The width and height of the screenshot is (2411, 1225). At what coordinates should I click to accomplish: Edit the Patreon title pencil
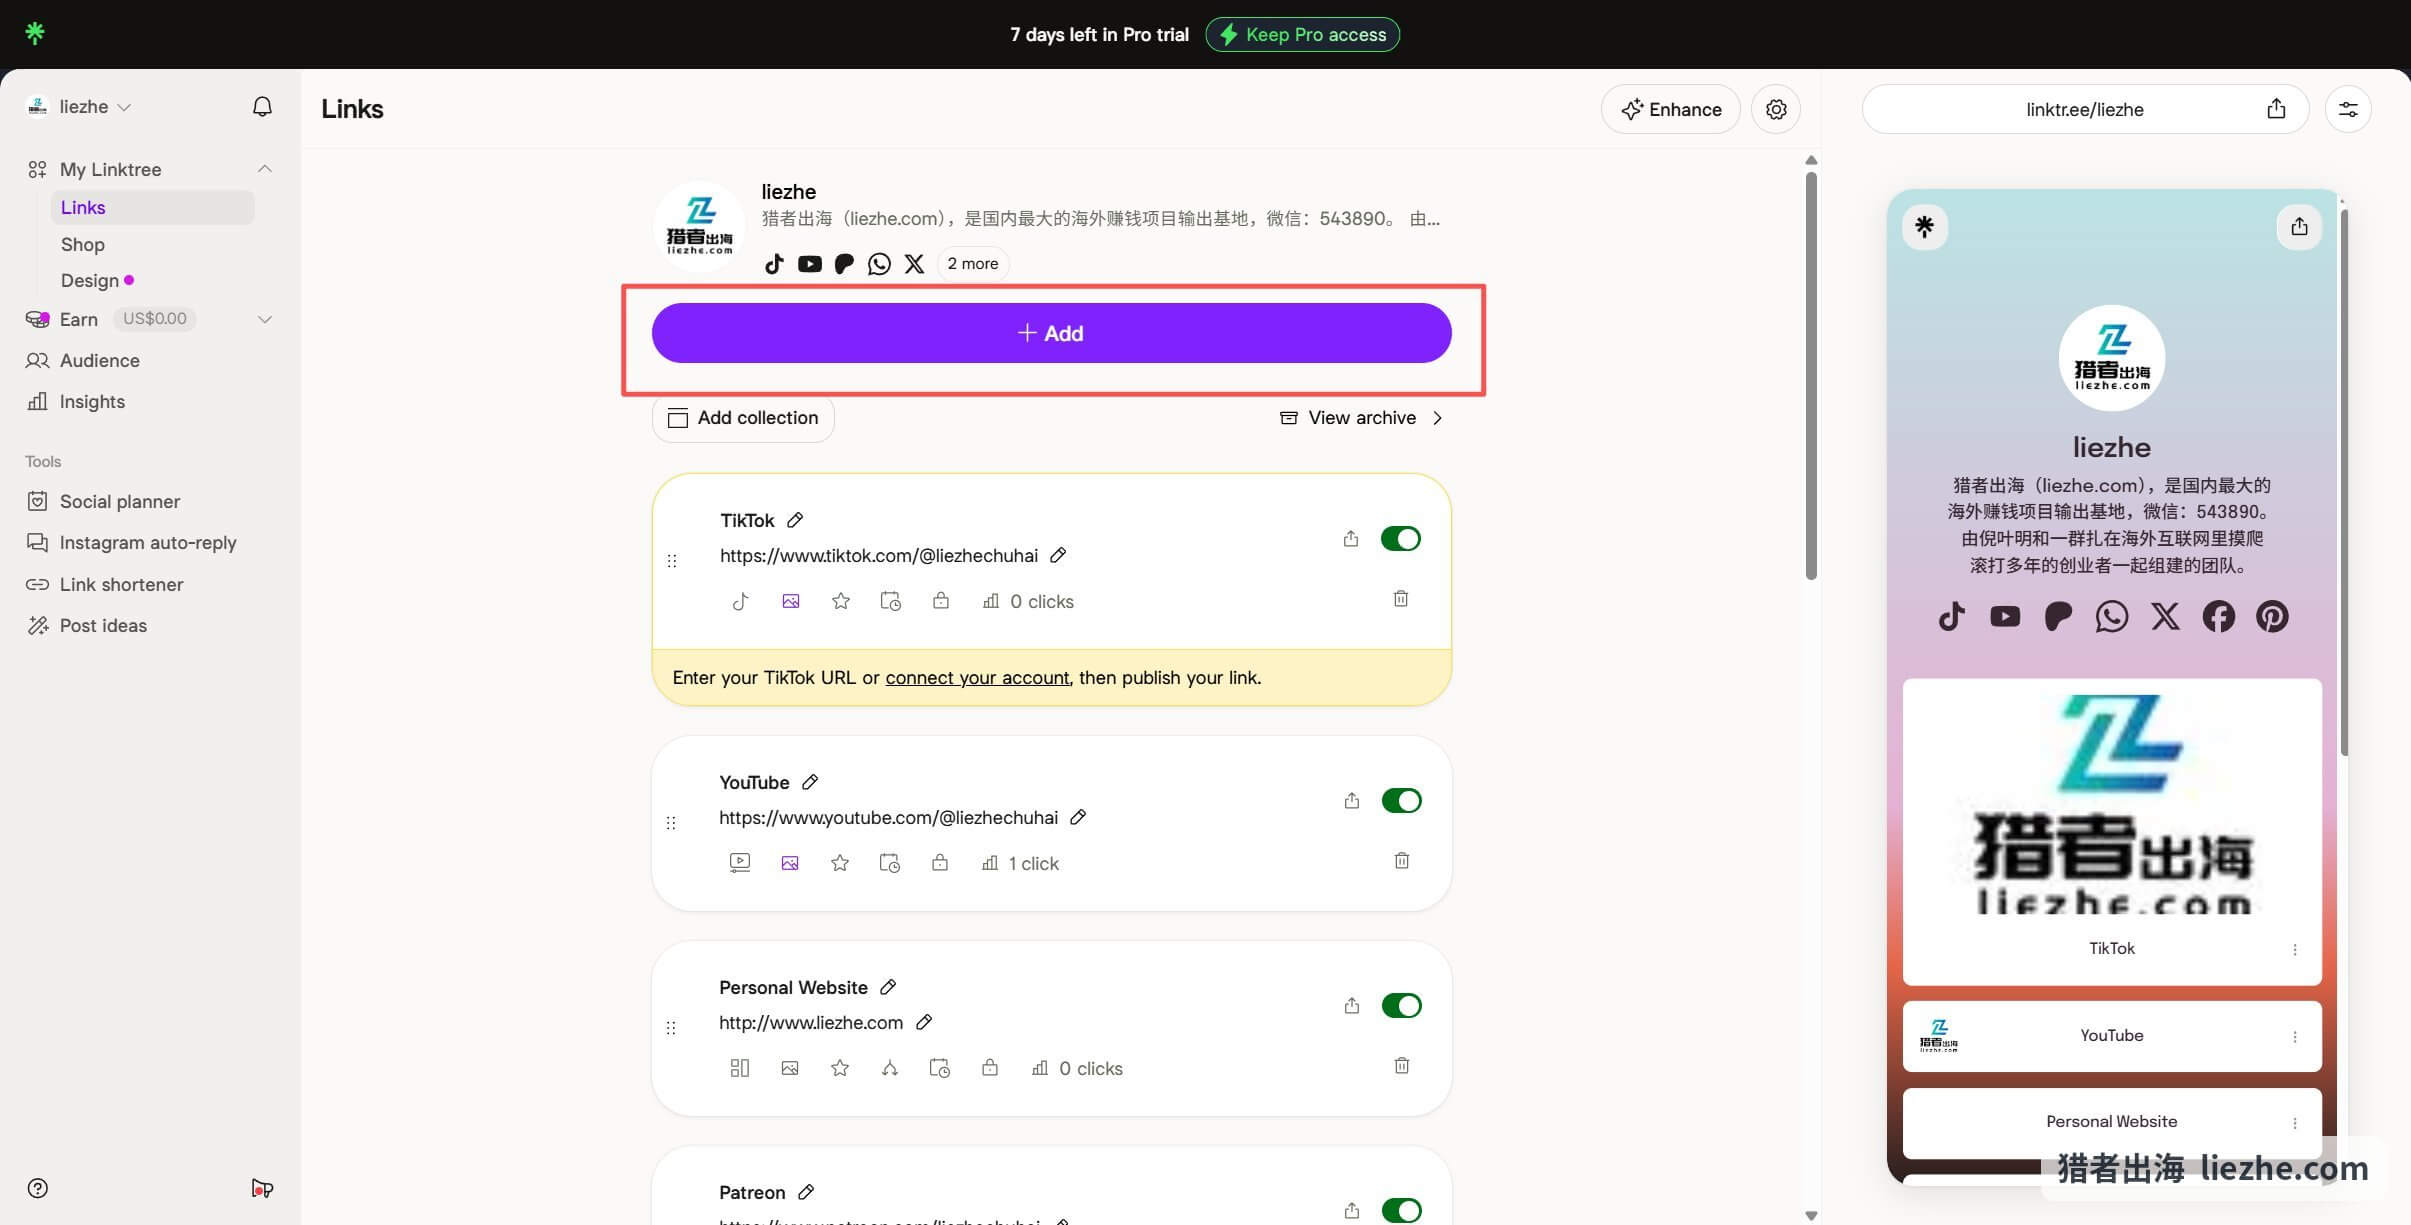point(806,1192)
